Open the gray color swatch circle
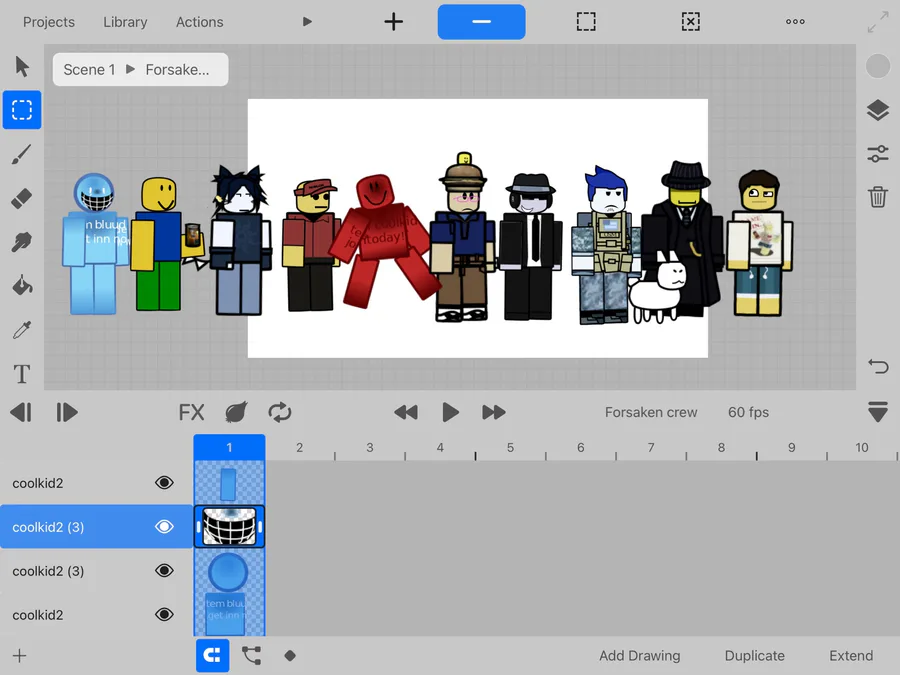Screen dimensions: 900x675 point(878,66)
